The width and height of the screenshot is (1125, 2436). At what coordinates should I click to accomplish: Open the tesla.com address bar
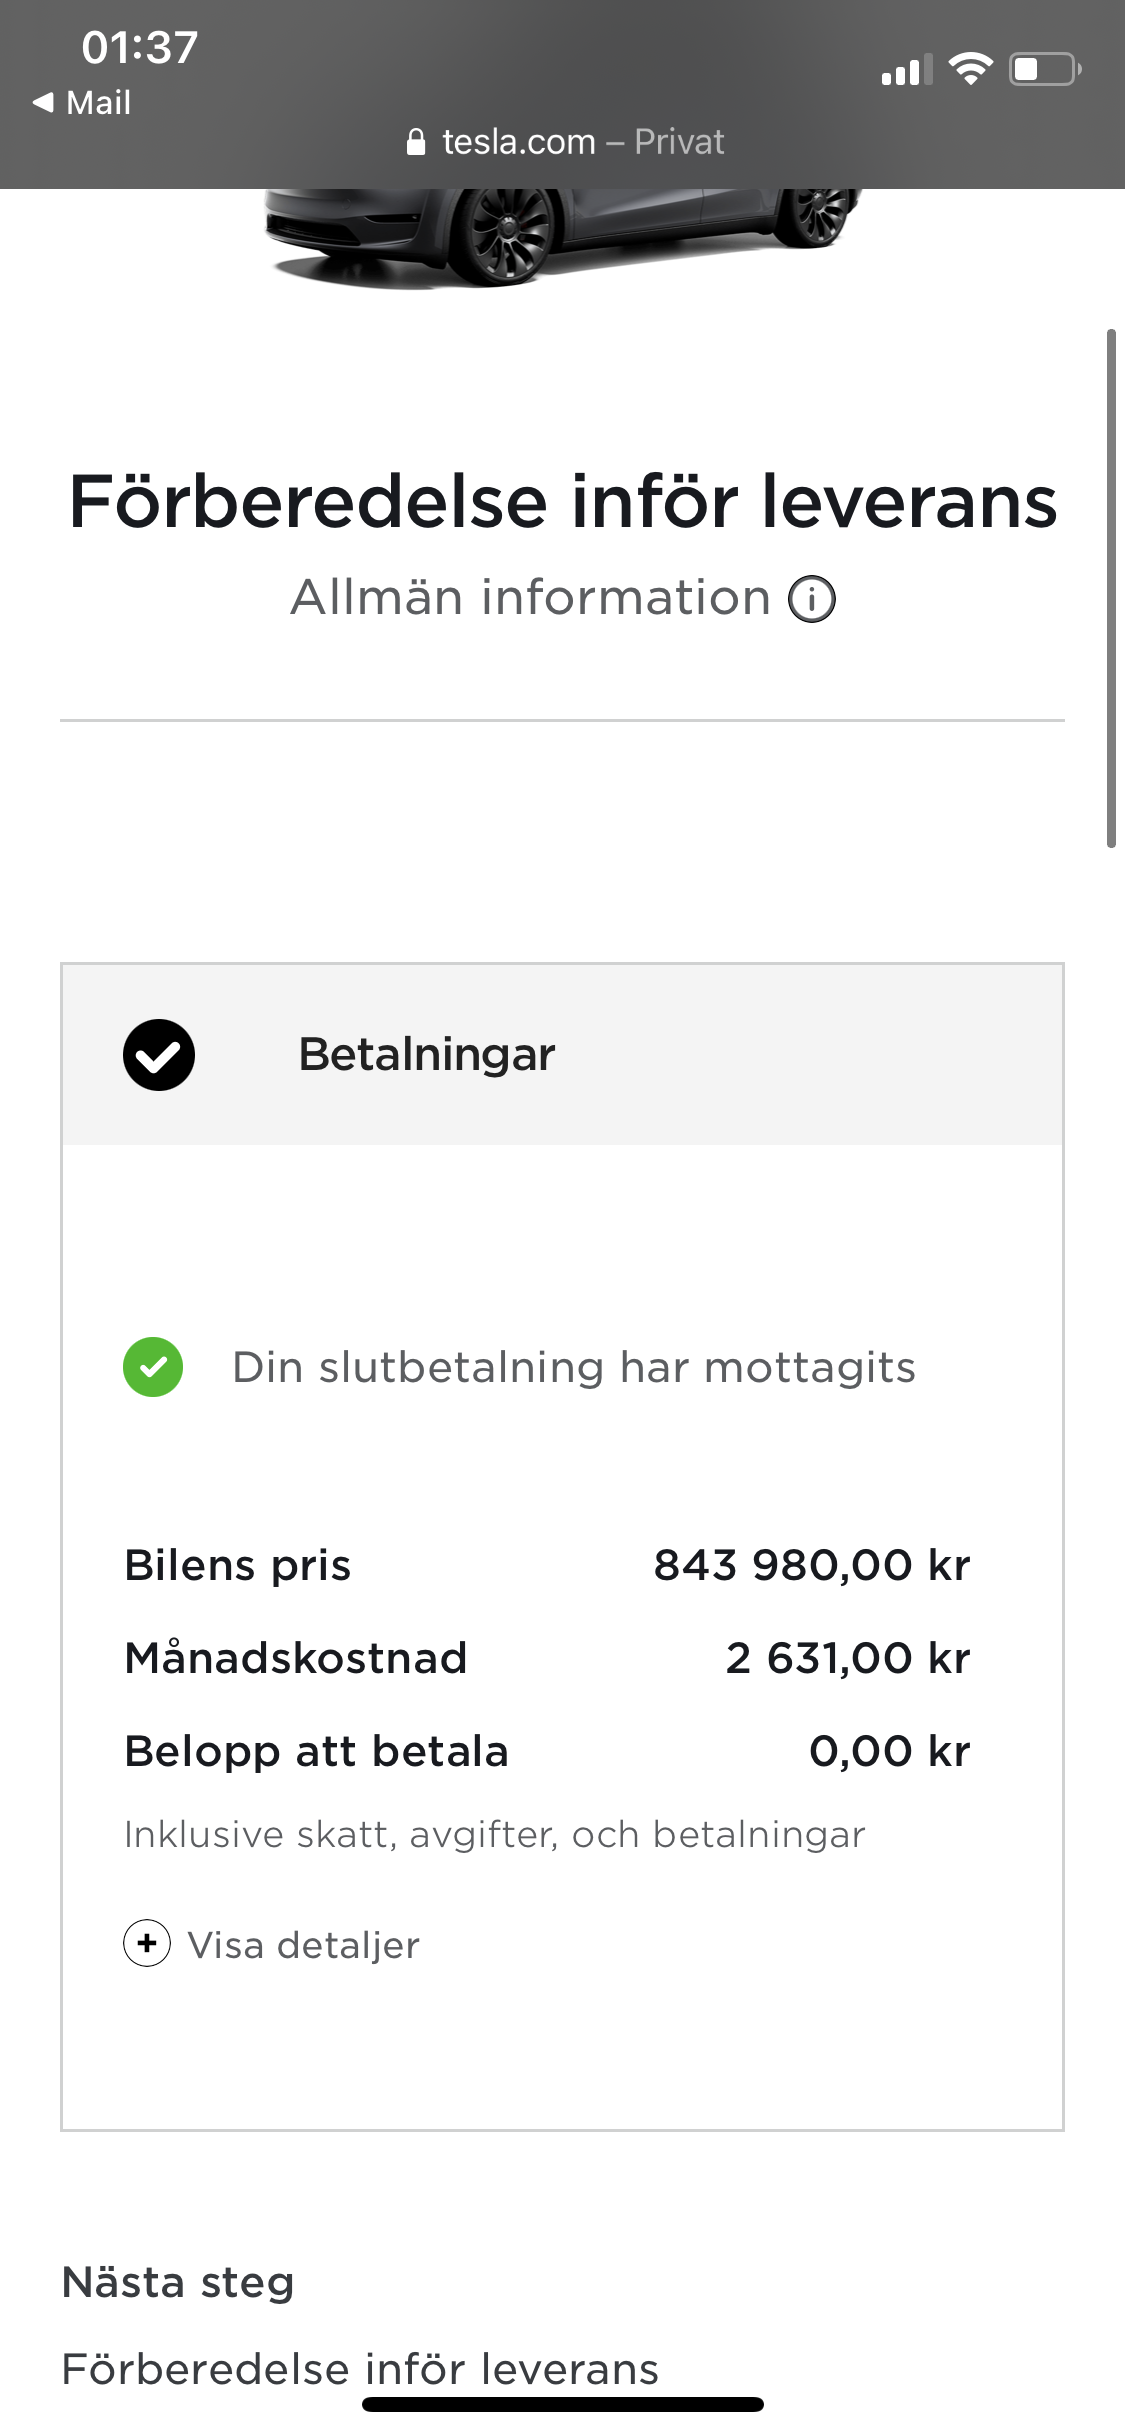click(565, 142)
